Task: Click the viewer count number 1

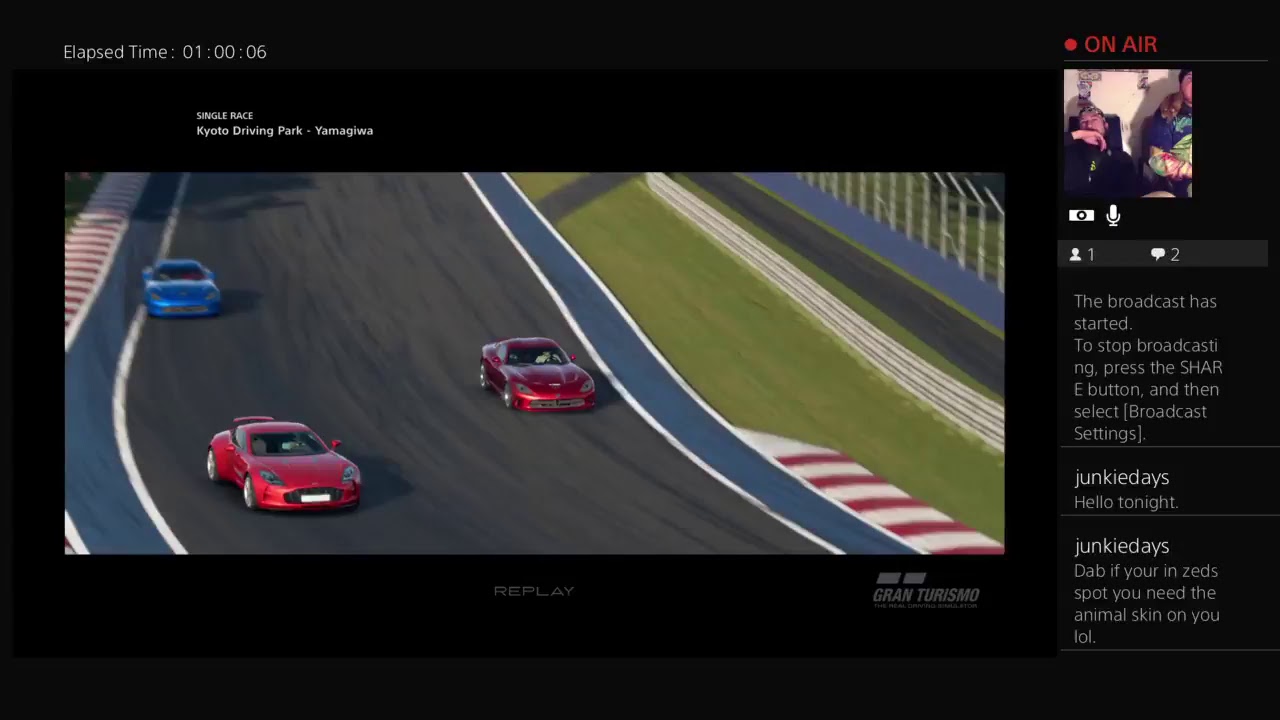Action: click(1091, 255)
